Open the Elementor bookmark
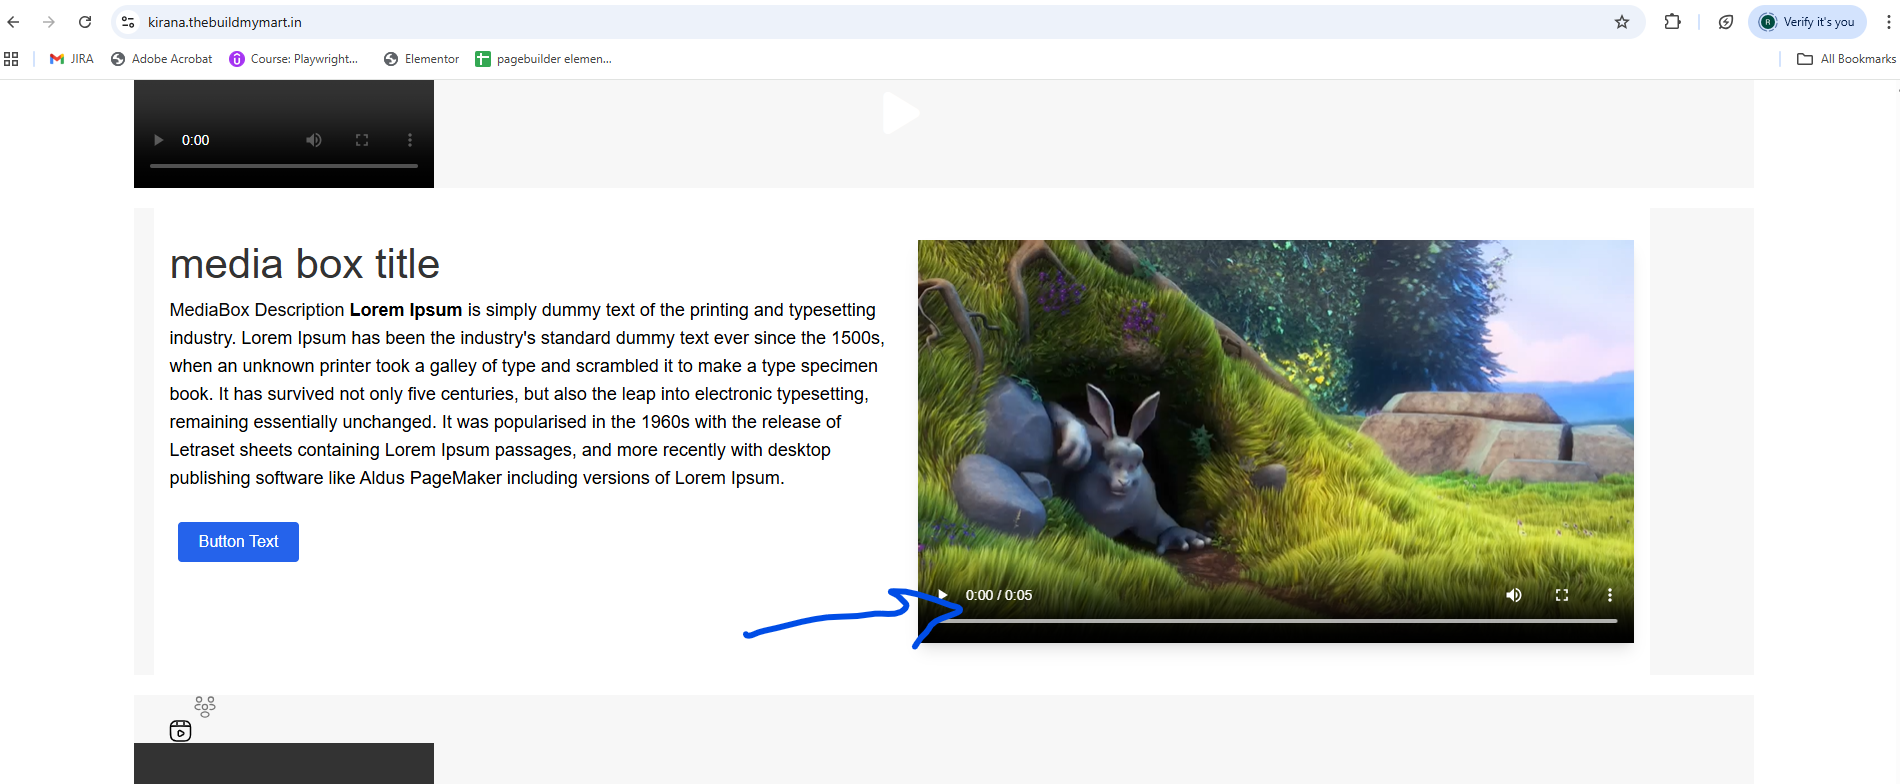1900x784 pixels. [421, 59]
